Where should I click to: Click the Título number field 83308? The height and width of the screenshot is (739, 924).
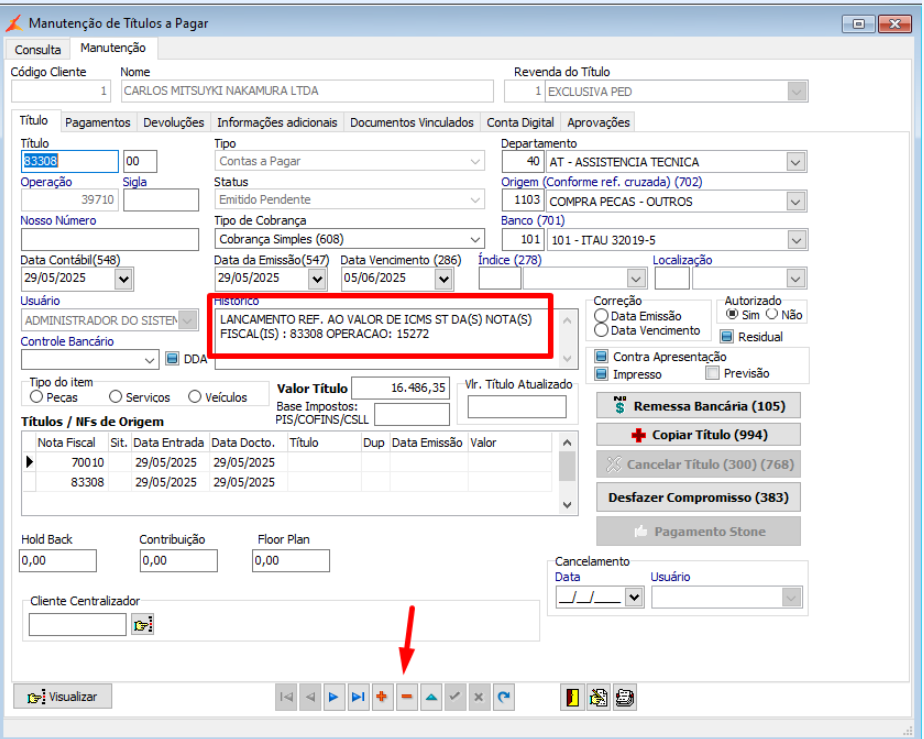(70, 161)
